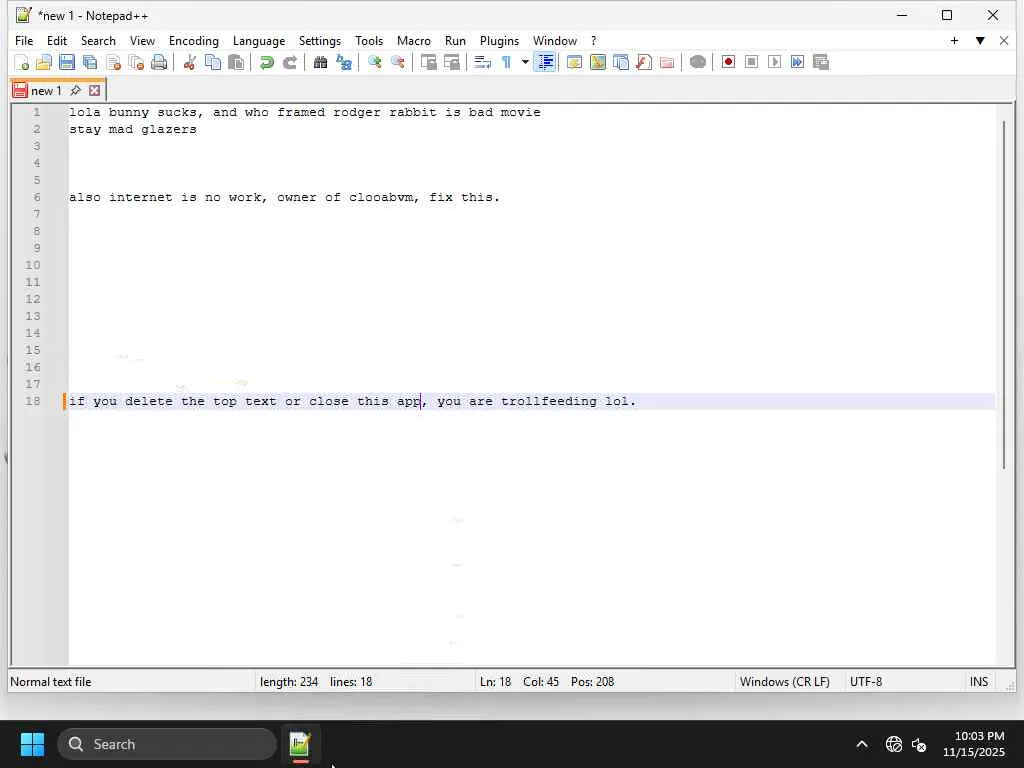Save the current recorded macro icon
The height and width of the screenshot is (768, 1024).
coord(821,62)
